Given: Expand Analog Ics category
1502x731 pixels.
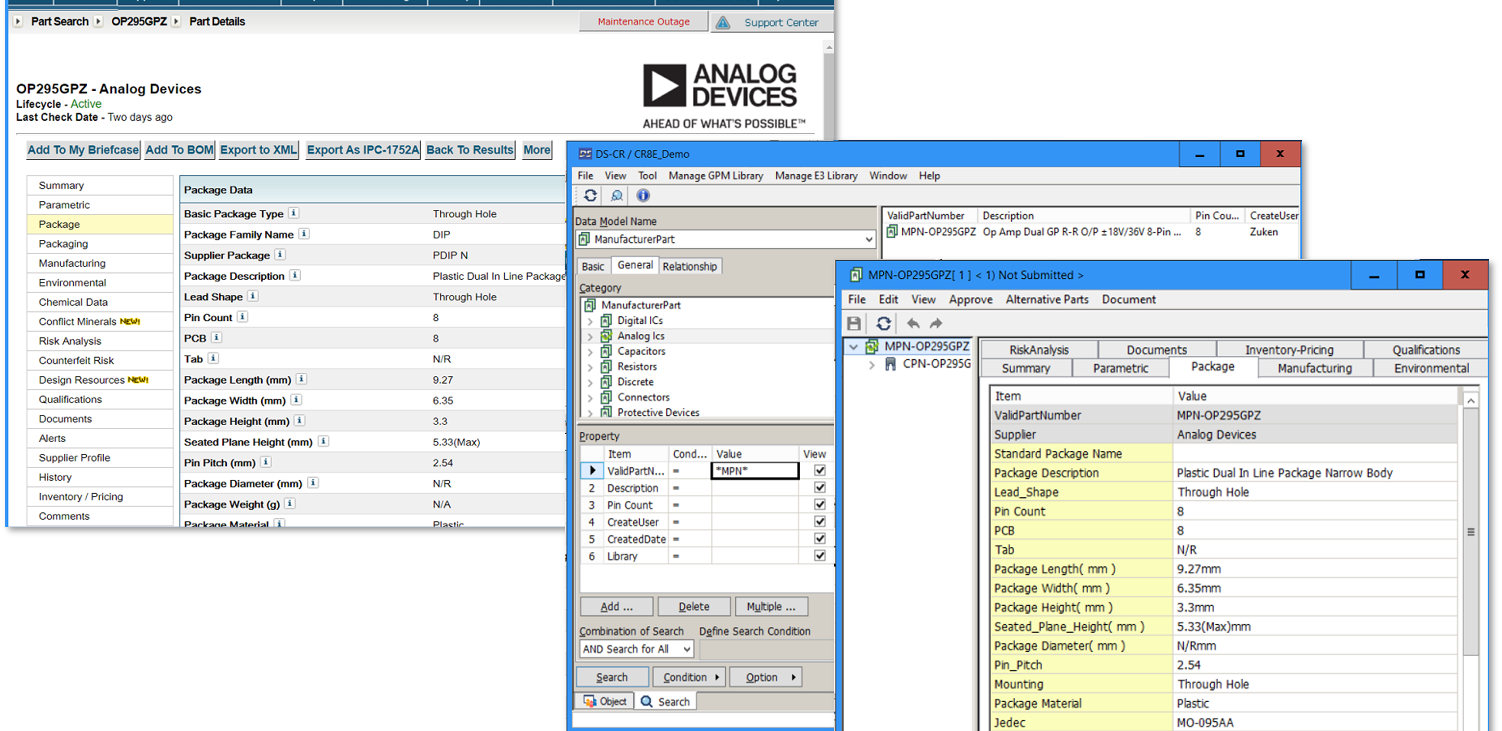Looking at the screenshot, I should coord(590,337).
